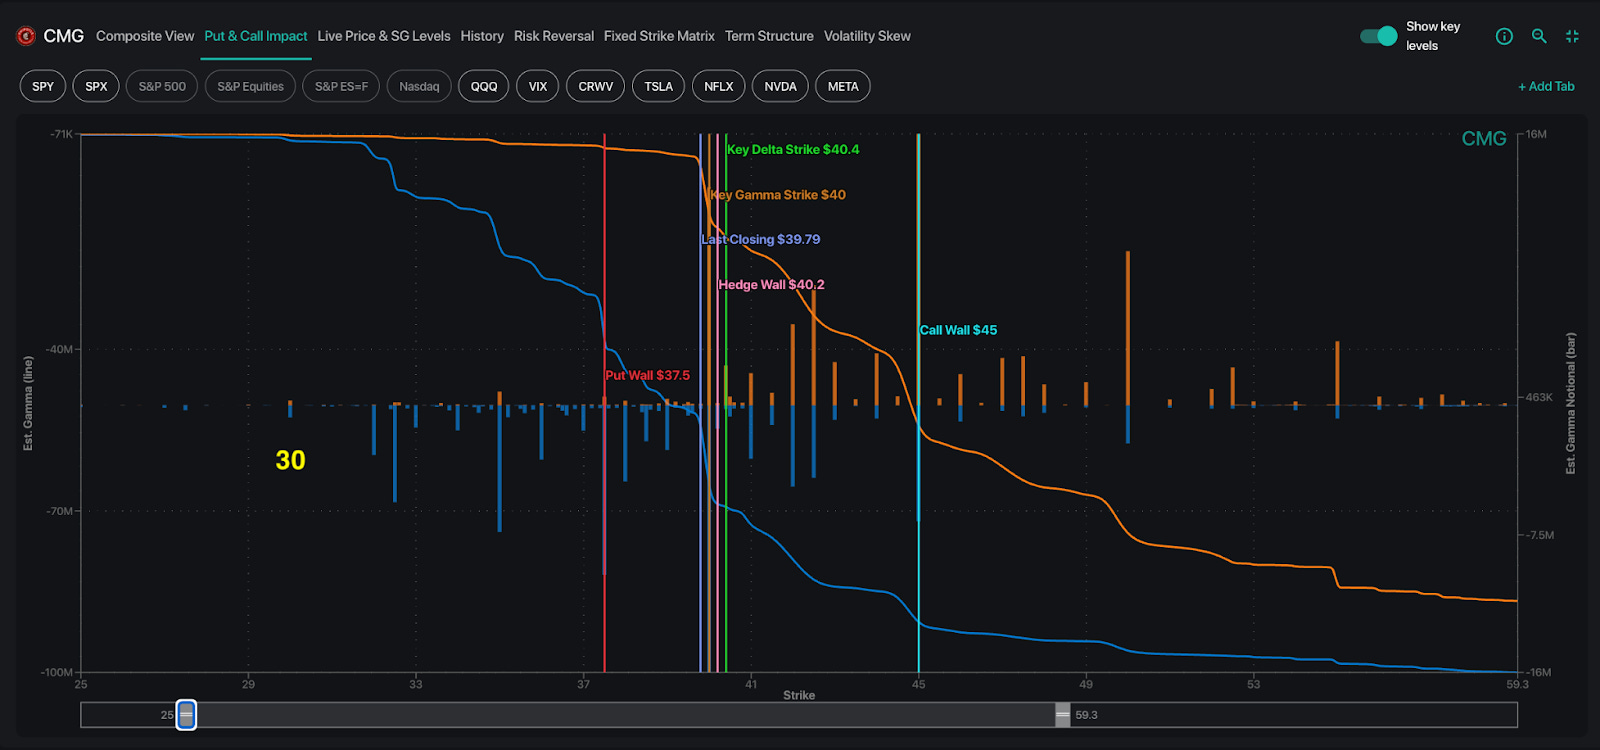Switch to Composite View tab
Screen dimensions: 1600x750
[x=145, y=36]
